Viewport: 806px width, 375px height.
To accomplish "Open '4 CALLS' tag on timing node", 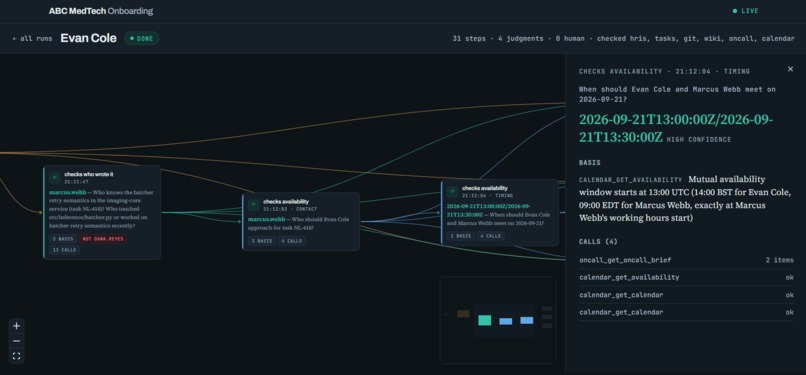I will [x=490, y=236].
